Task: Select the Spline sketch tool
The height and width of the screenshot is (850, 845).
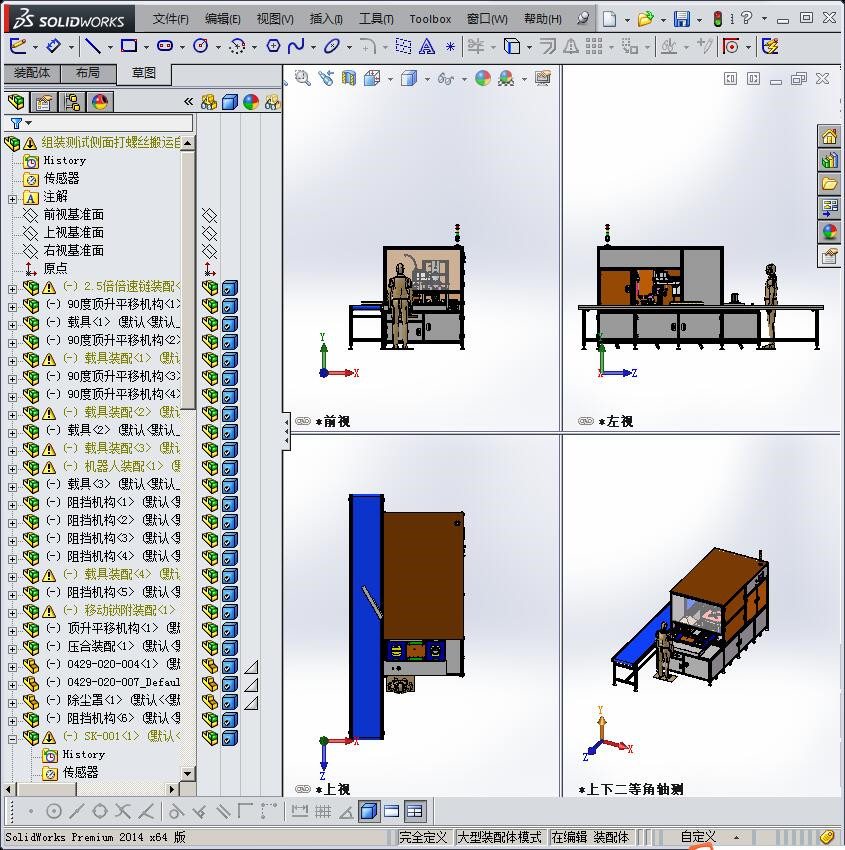Action: click(296, 46)
